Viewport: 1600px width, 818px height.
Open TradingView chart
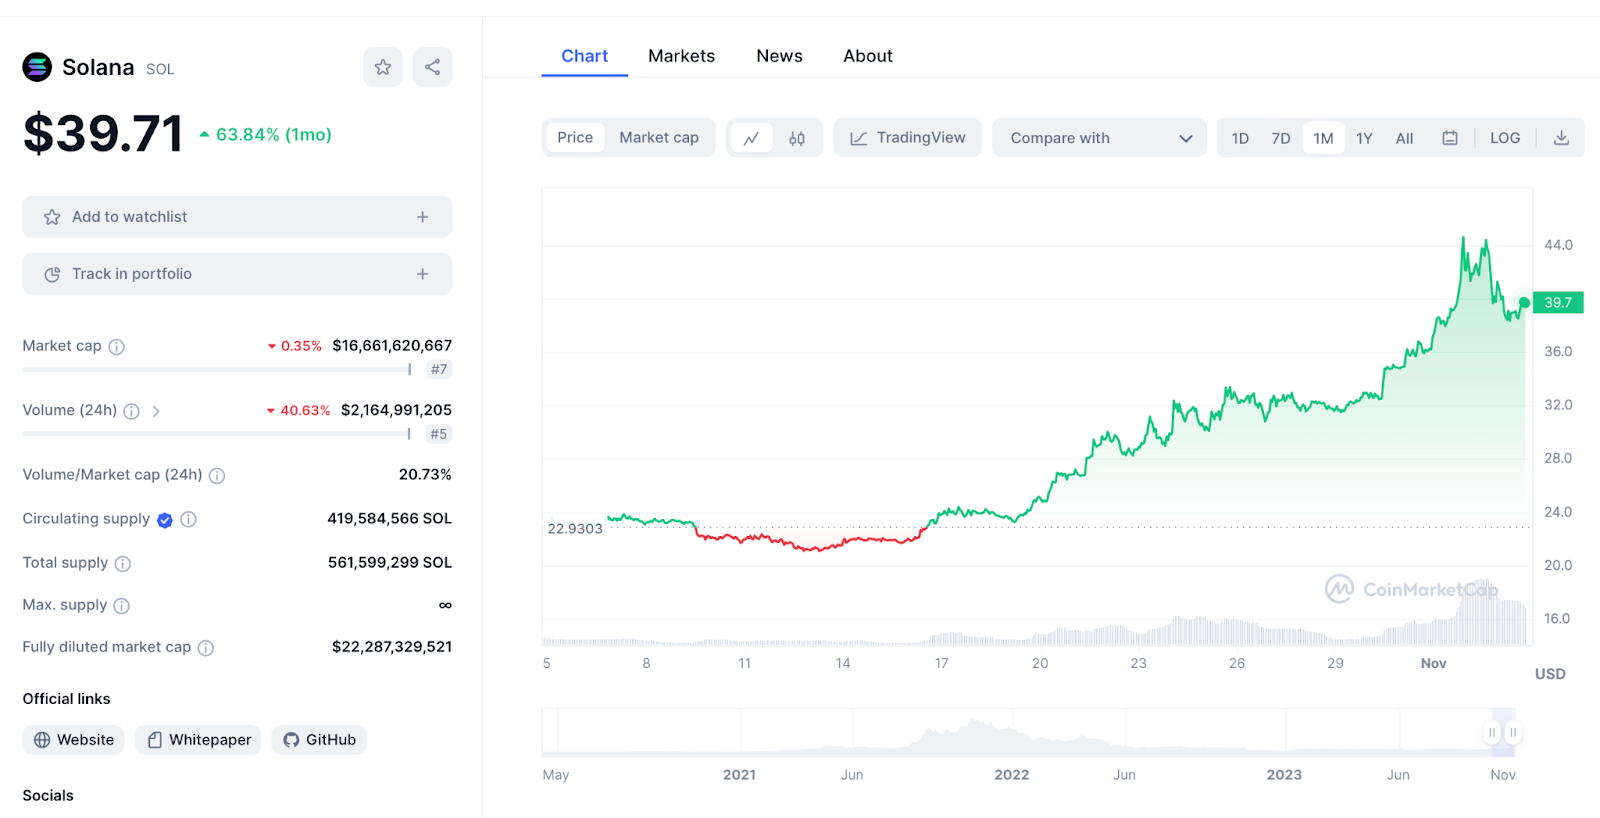coord(908,138)
